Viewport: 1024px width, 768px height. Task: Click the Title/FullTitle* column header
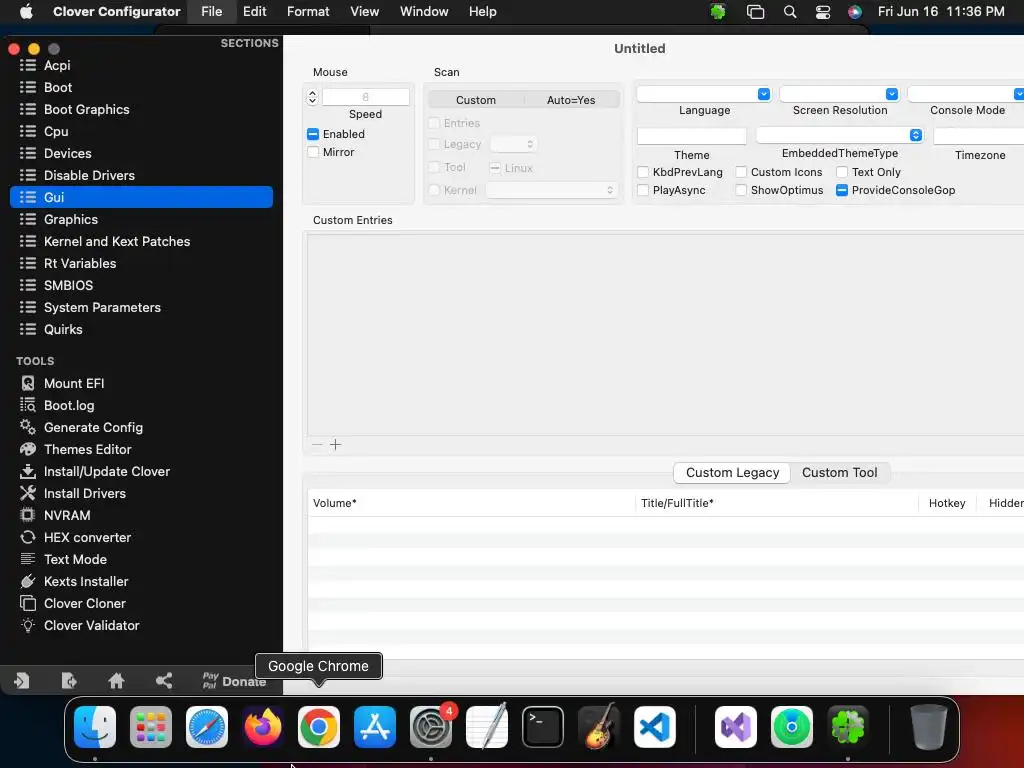coord(776,504)
